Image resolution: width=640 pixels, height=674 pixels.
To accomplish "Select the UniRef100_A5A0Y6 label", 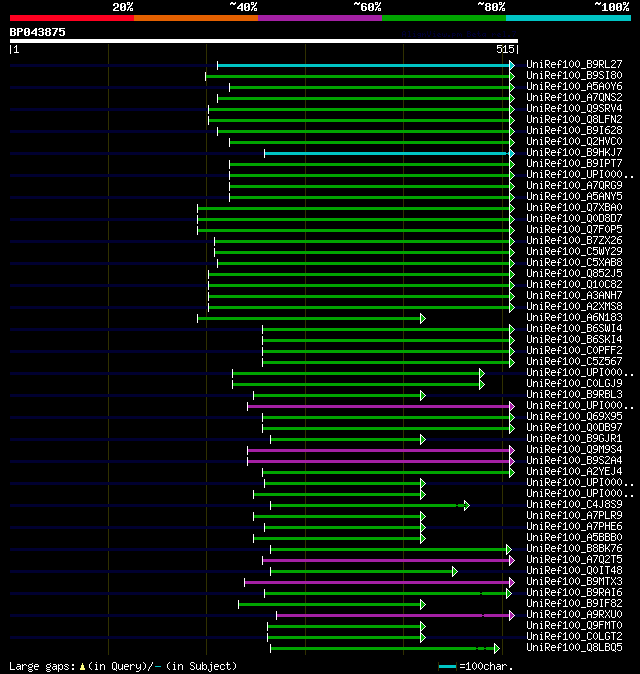I will [574, 86].
